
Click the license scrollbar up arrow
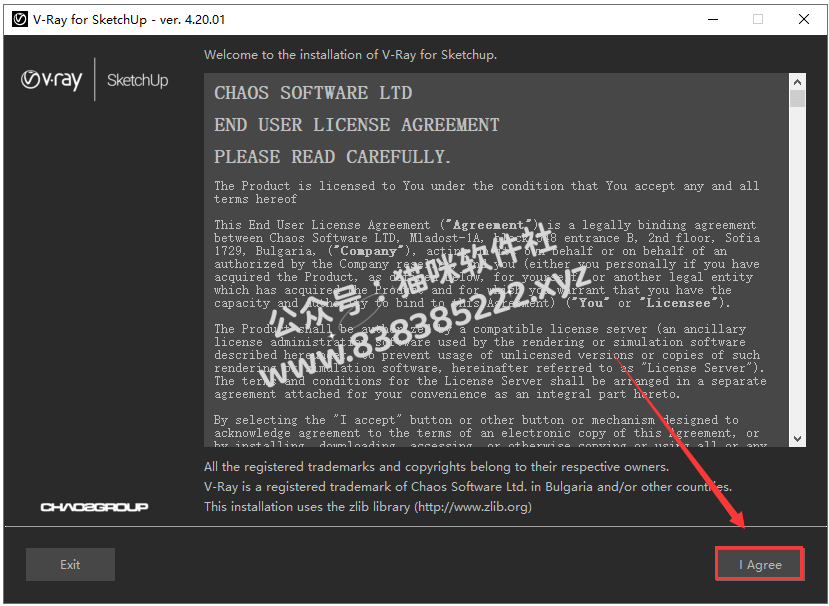[x=797, y=82]
